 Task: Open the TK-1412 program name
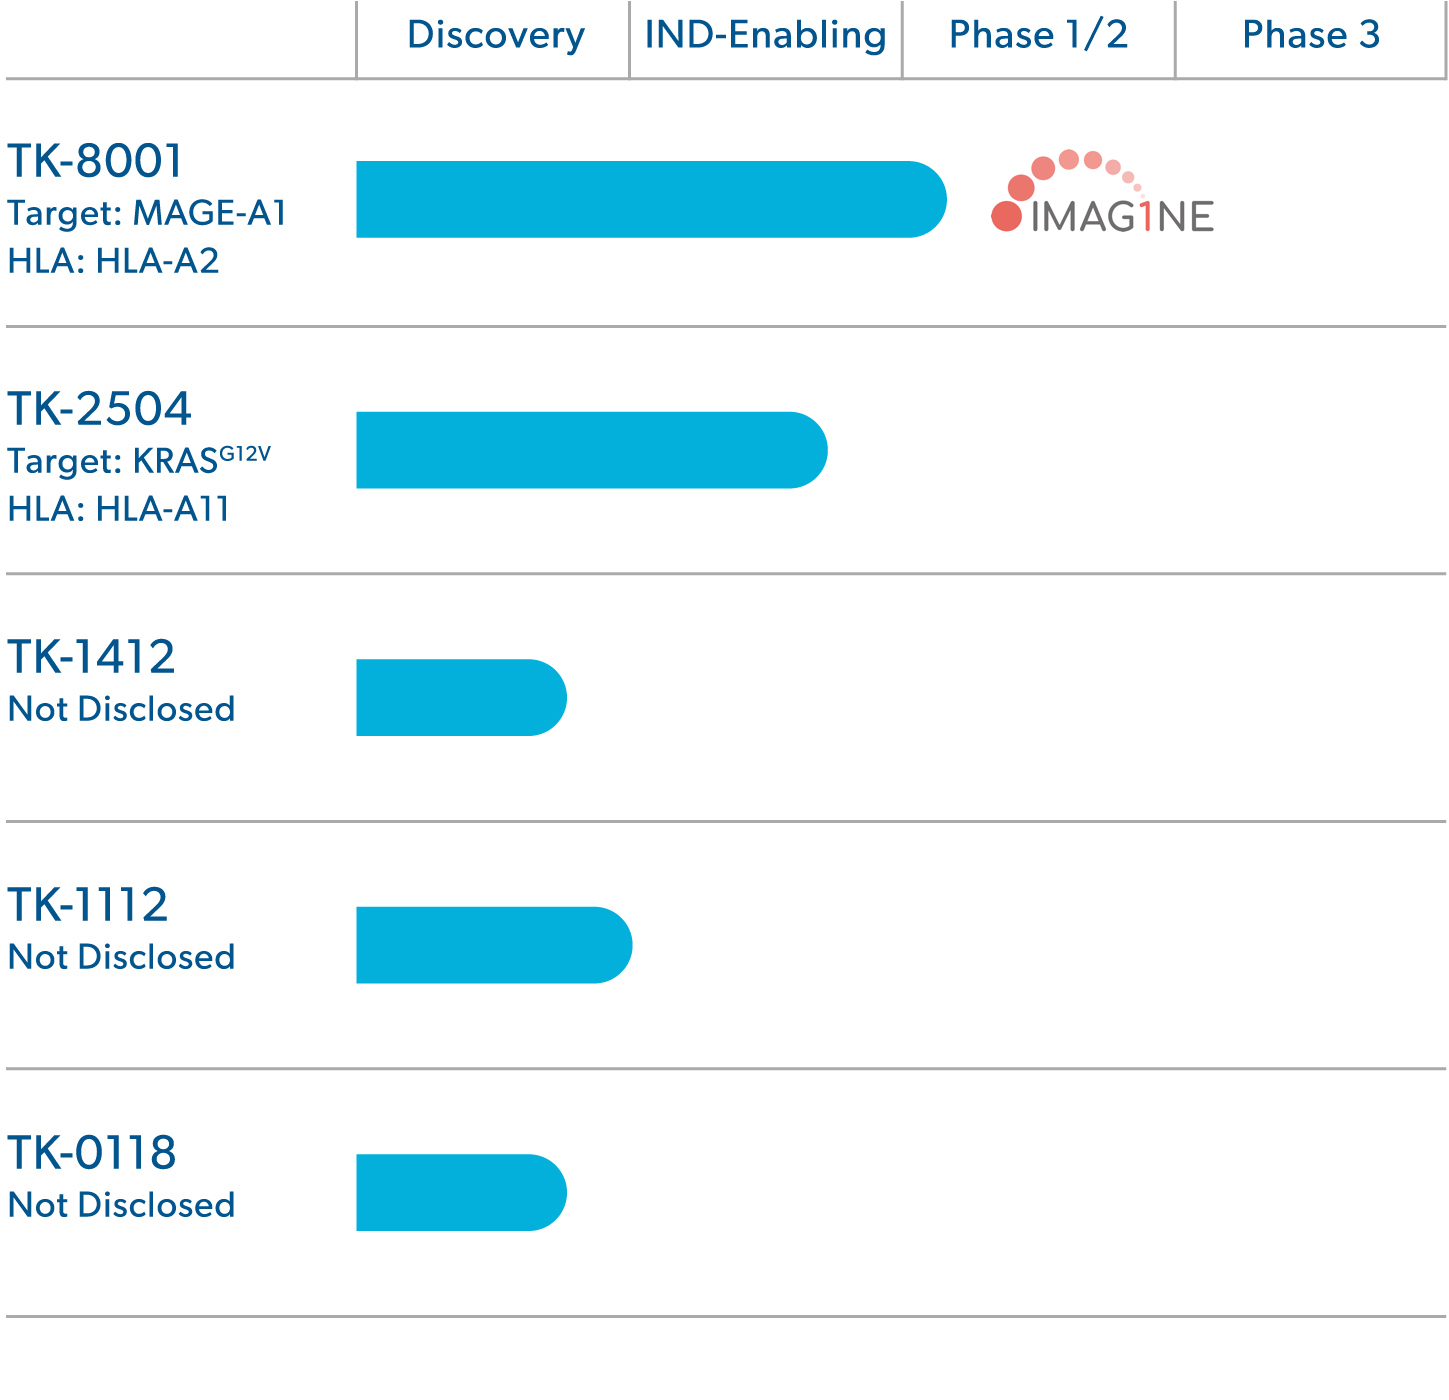(91, 657)
